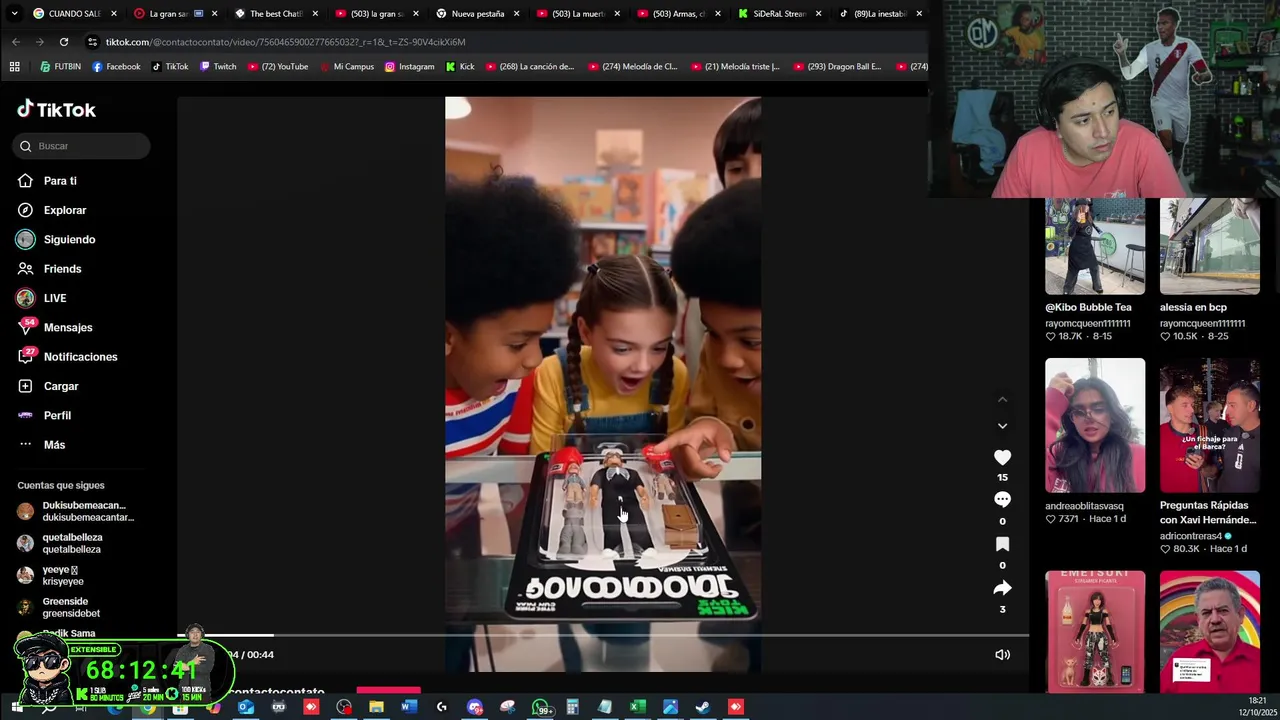Seek along the video progress bar
The image size is (1280, 720).
click(603, 635)
